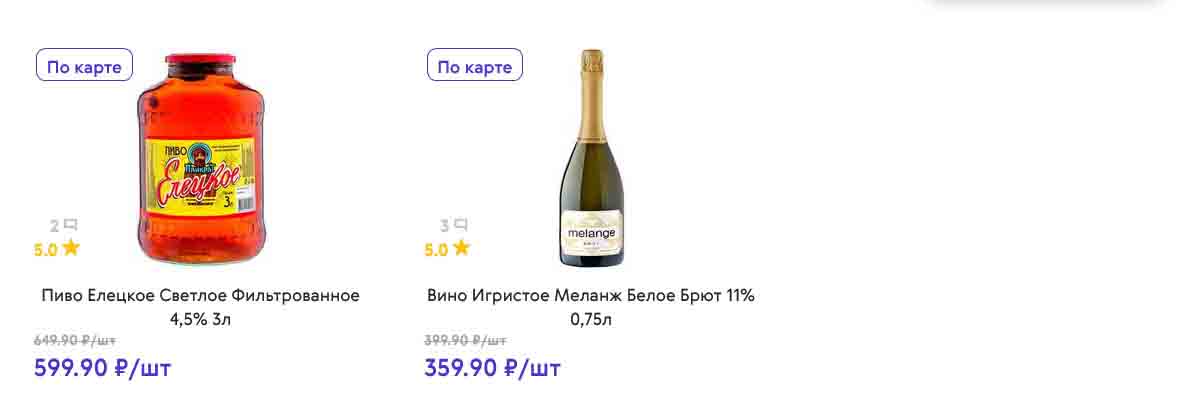1186x404 pixels.
Task: Click the comment icon on the beer card
Action: click(x=70, y=225)
